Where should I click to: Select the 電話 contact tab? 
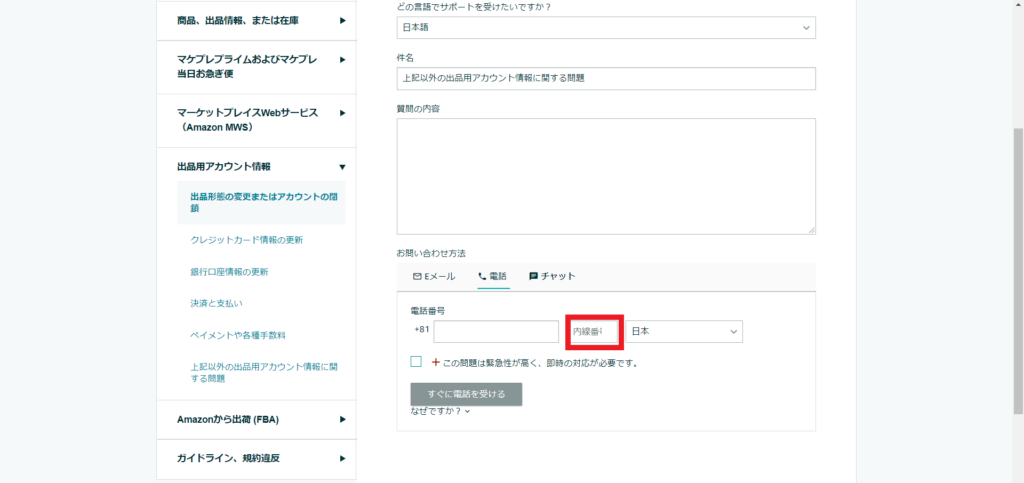click(x=492, y=276)
